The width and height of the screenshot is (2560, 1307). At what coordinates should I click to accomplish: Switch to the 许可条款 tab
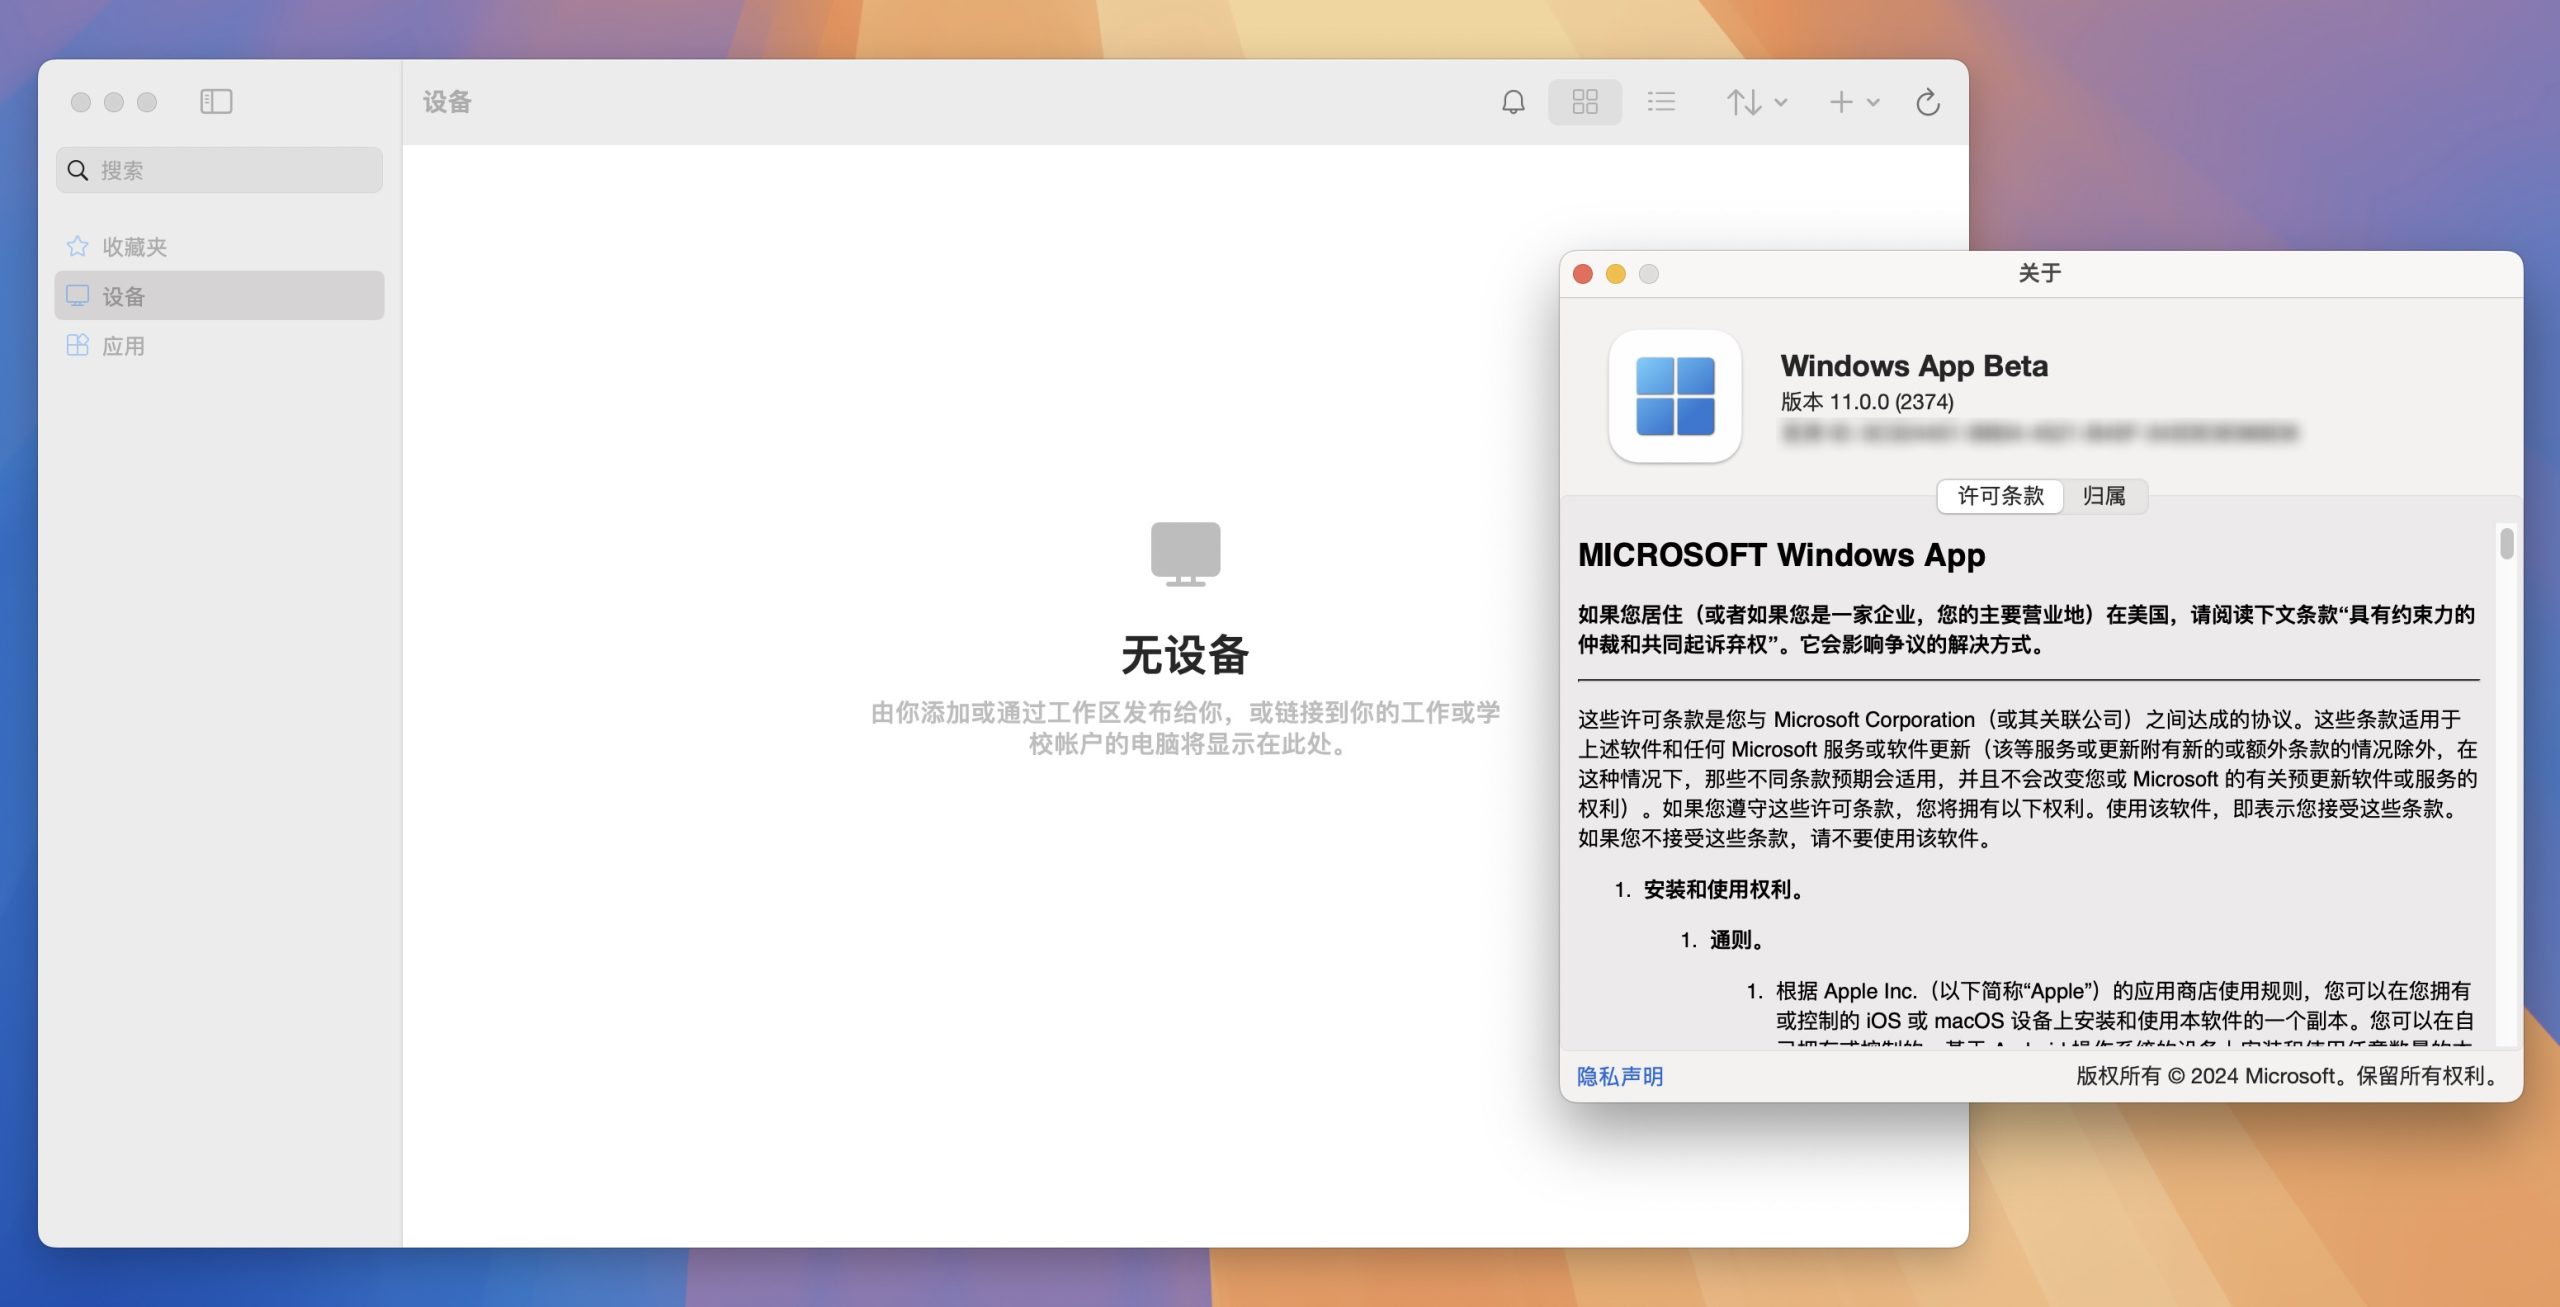point(2000,496)
